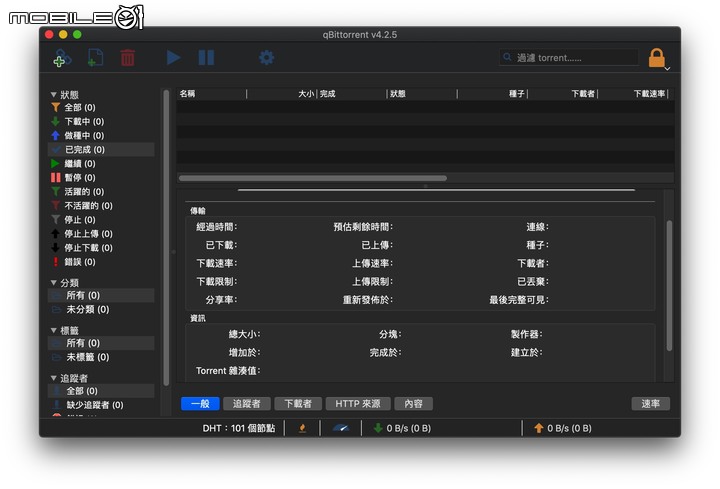Viewport: 720px width, 489px height.
Task: Click the 速率 button
Action: click(x=650, y=404)
